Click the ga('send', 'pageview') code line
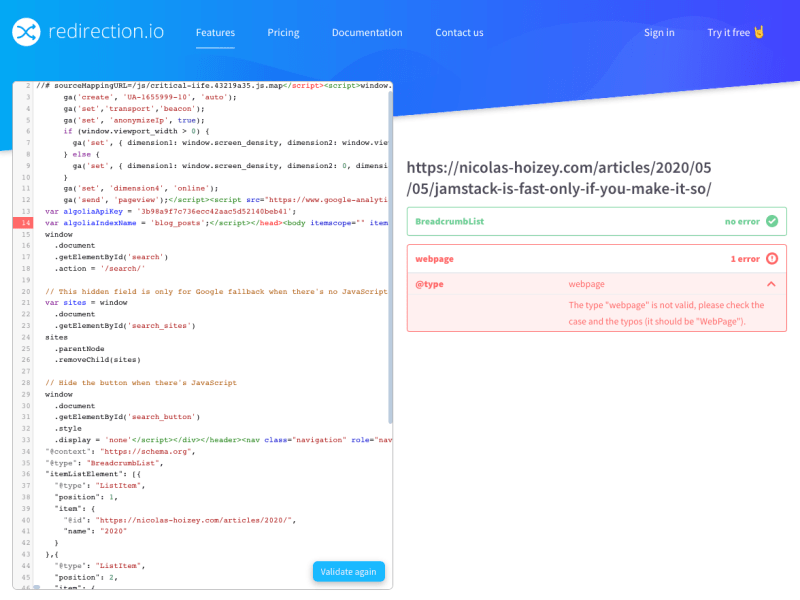800x600 pixels. (226, 200)
